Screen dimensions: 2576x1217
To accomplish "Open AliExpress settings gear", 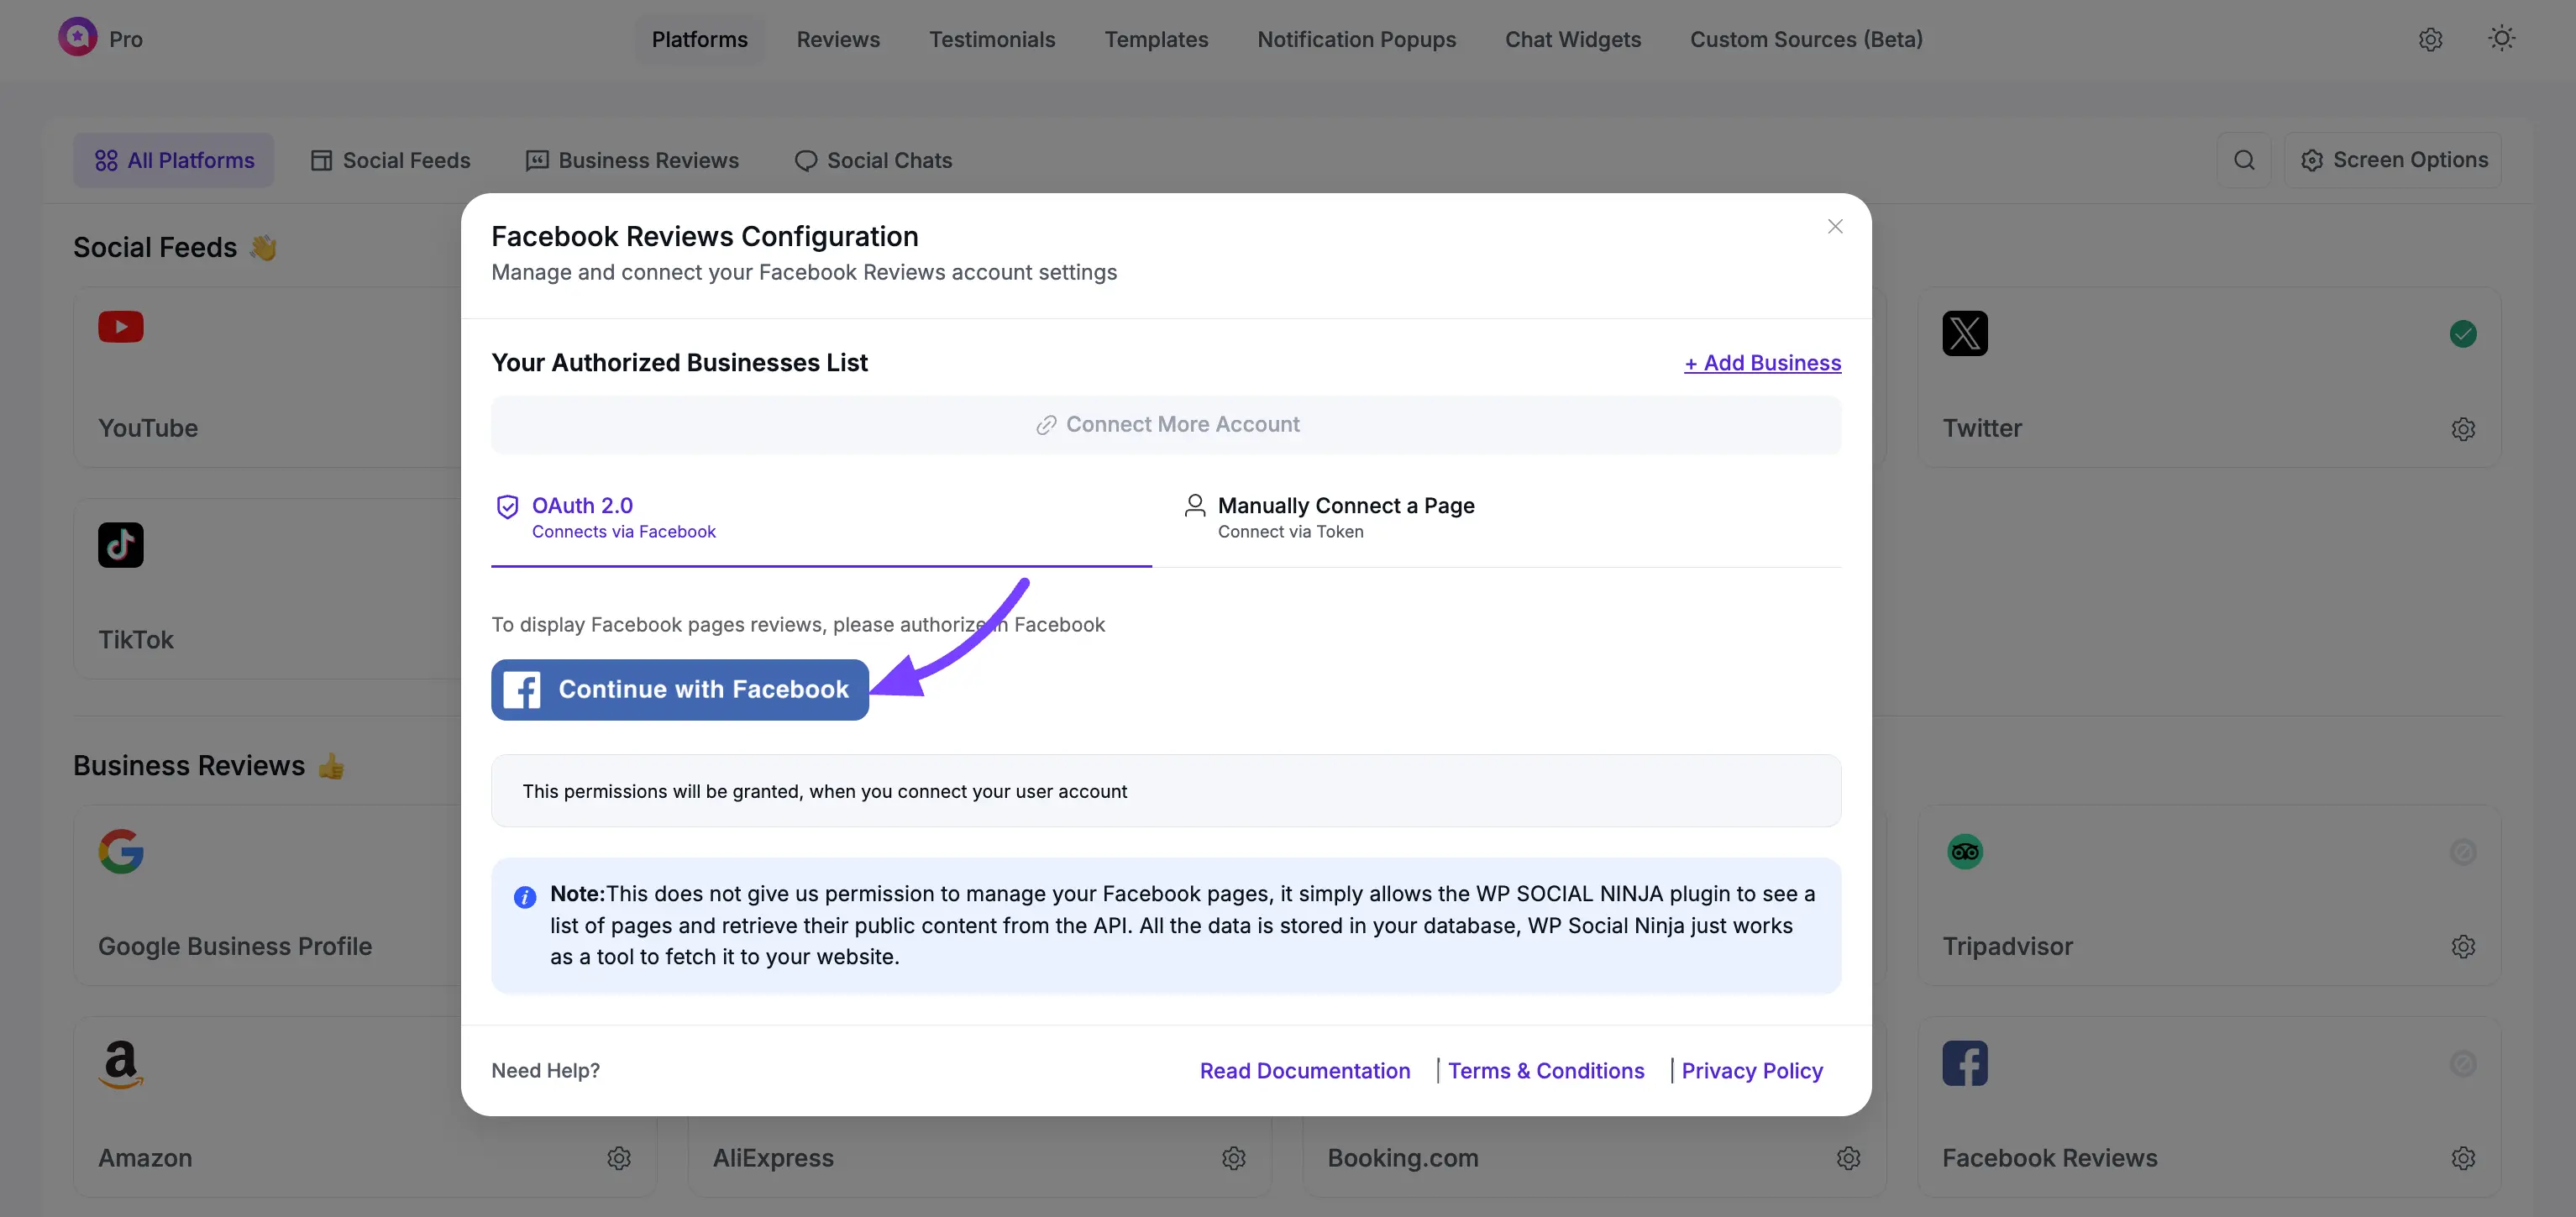I will pyautogui.click(x=1233, y=1158).
